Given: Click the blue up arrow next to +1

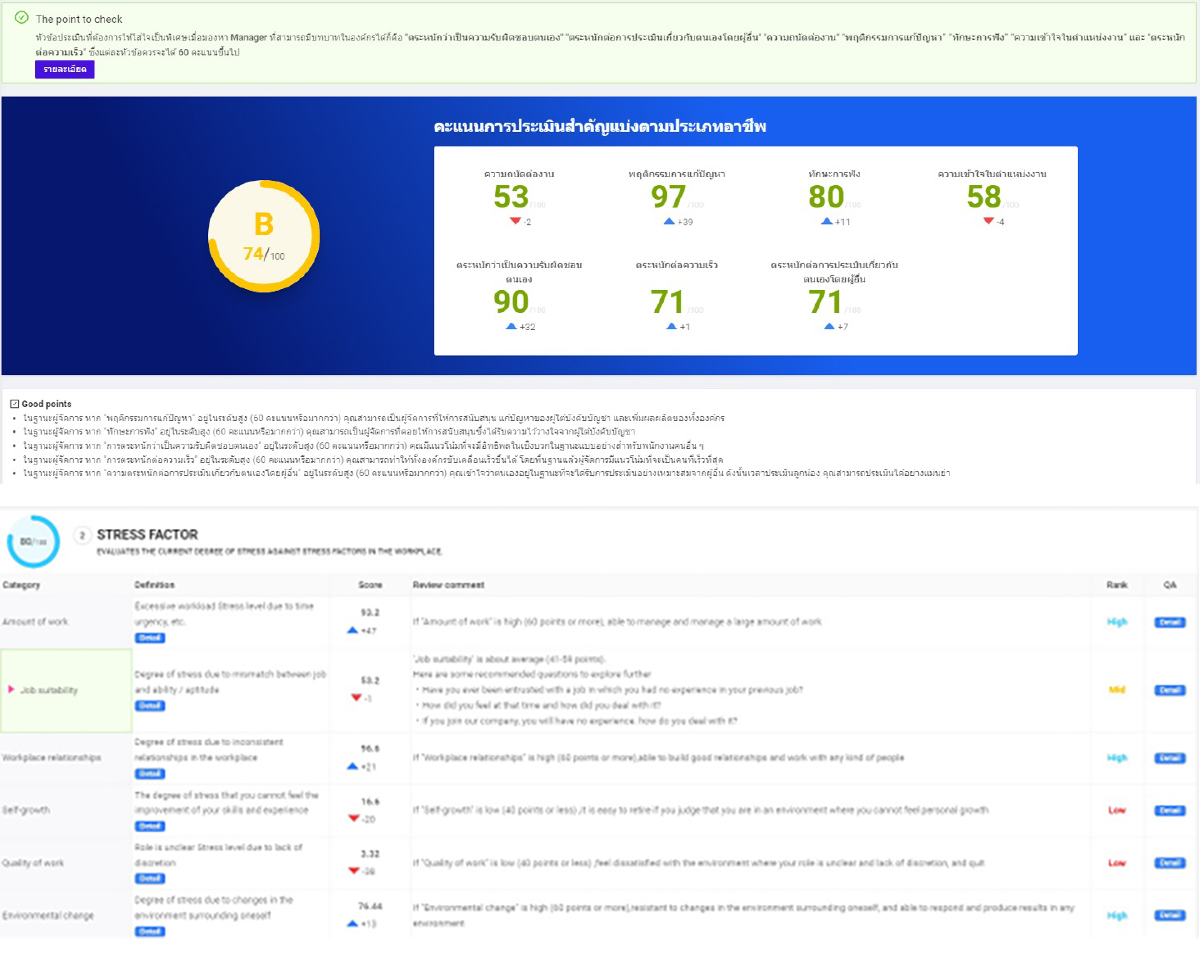Looking at the screenshot, I should tap(672, 326).
